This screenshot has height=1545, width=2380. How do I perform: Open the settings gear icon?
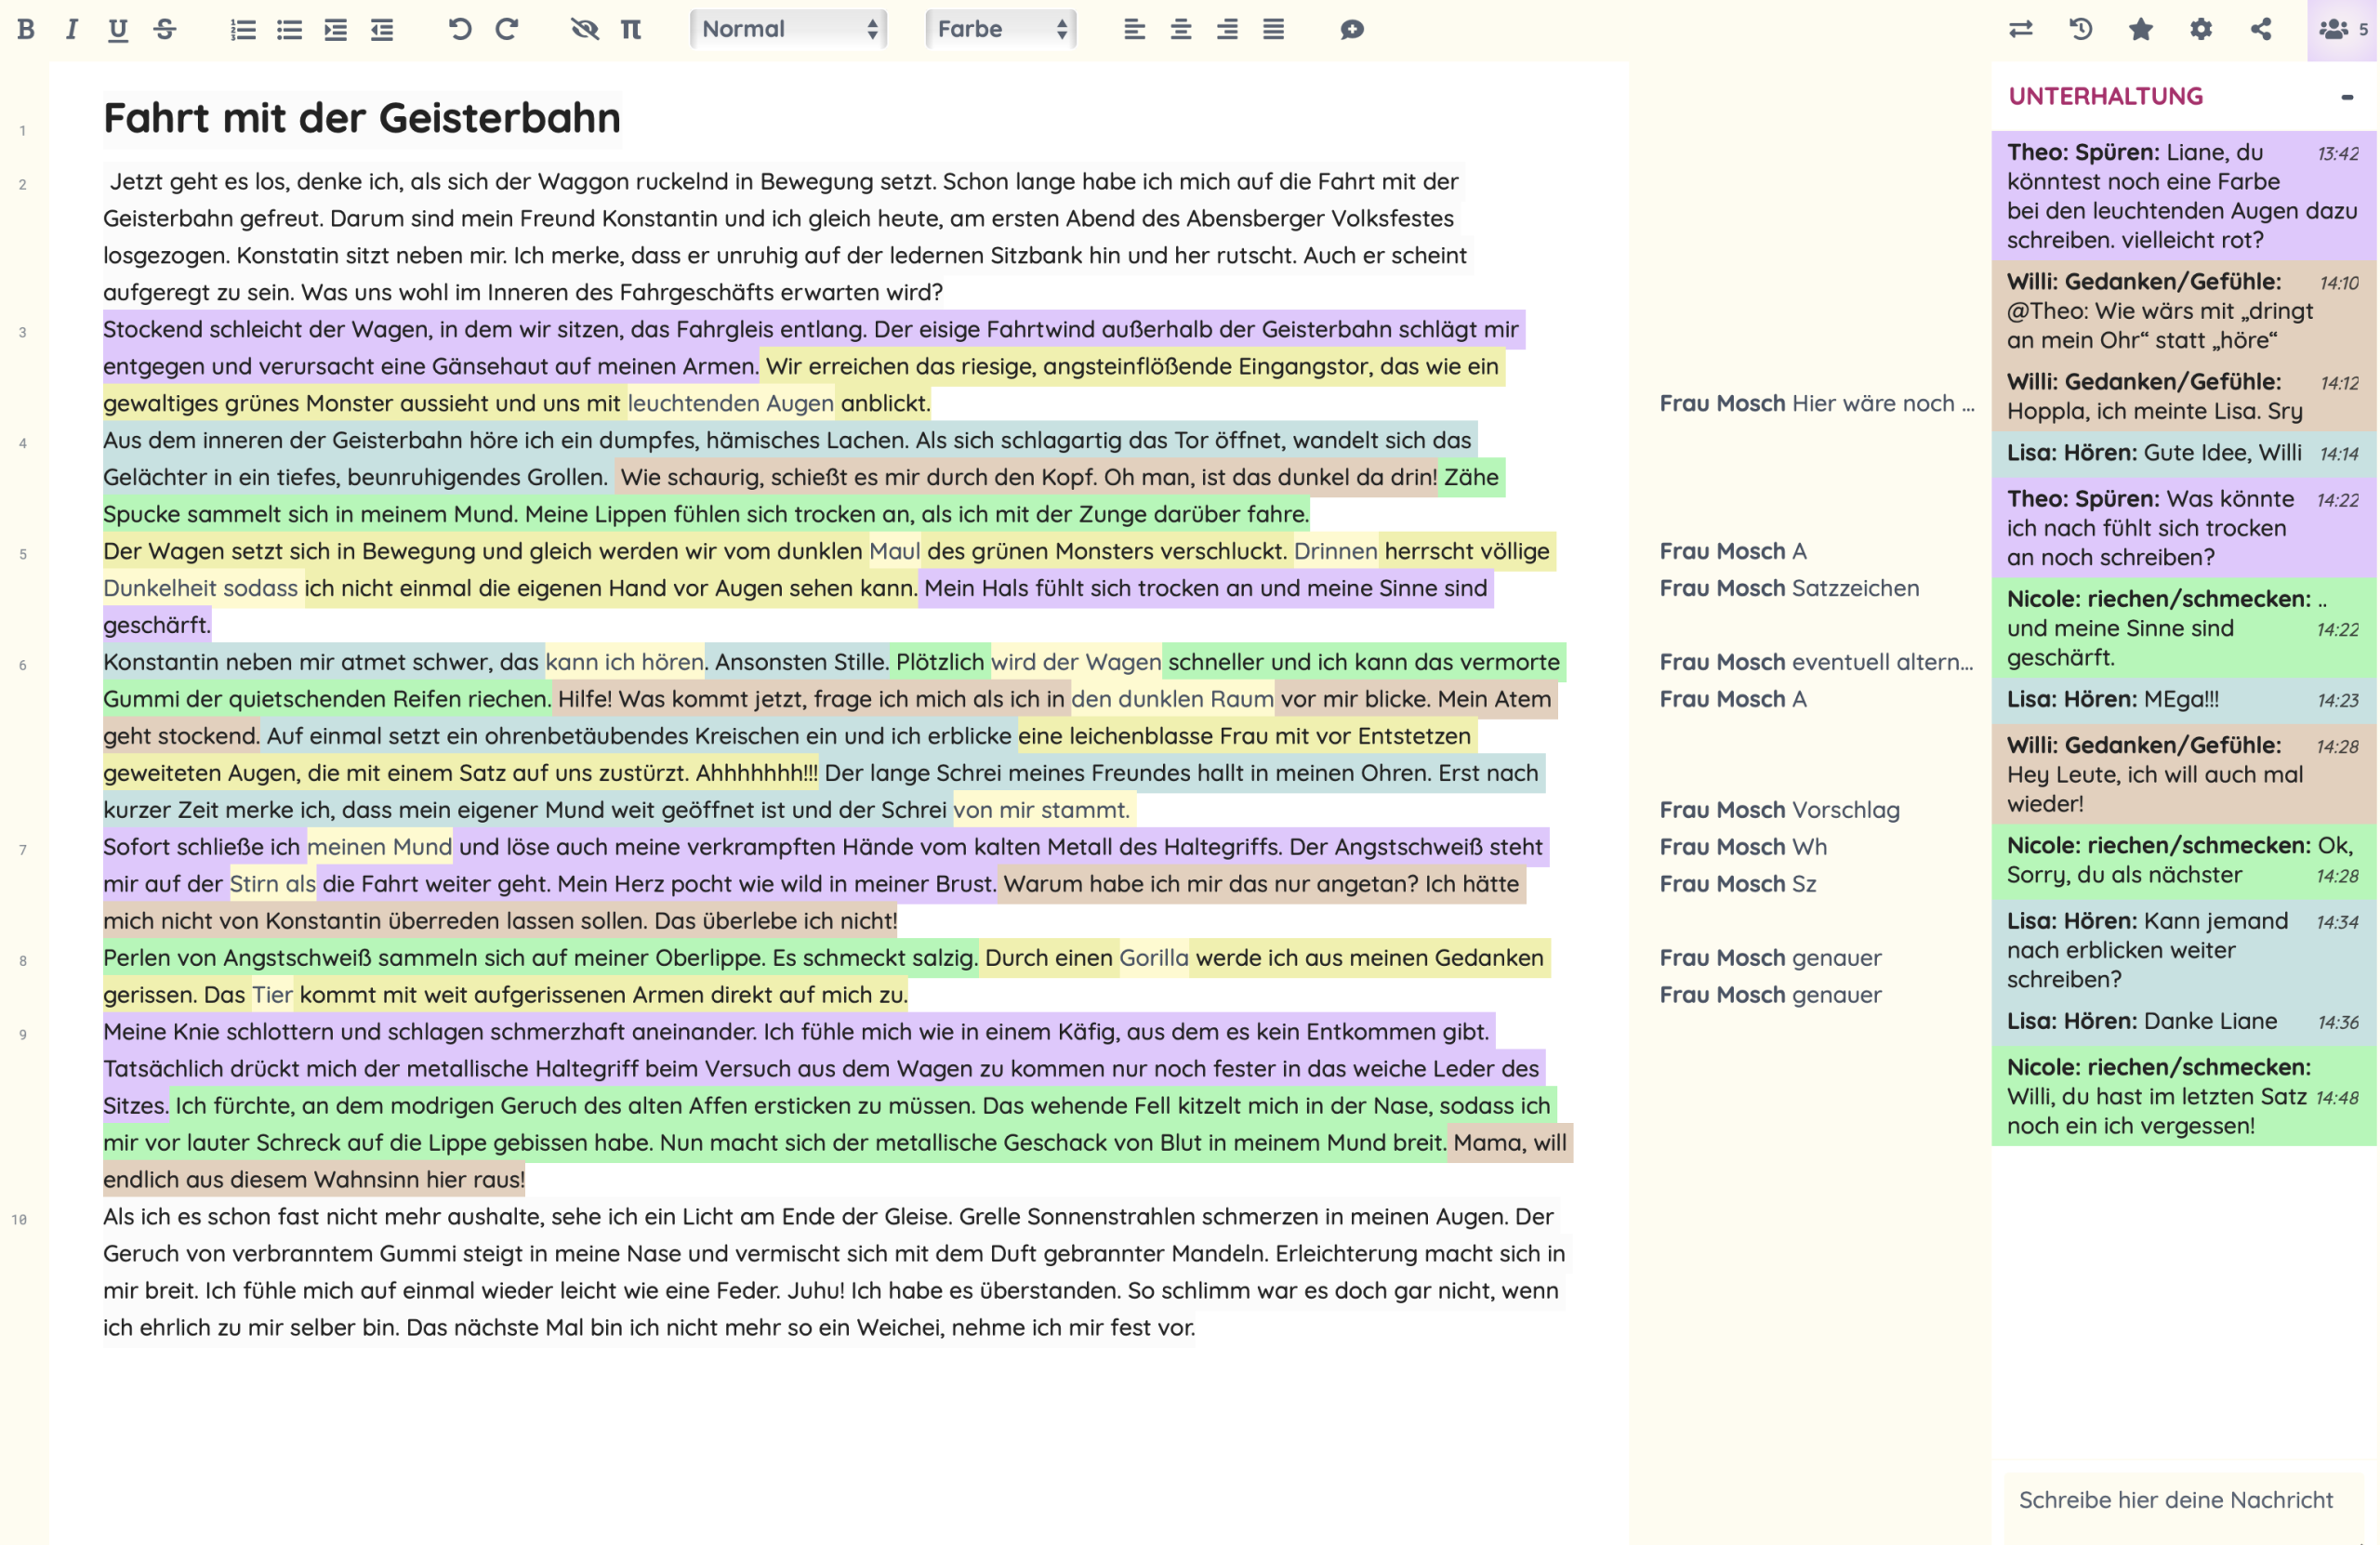pos(2200,29)
